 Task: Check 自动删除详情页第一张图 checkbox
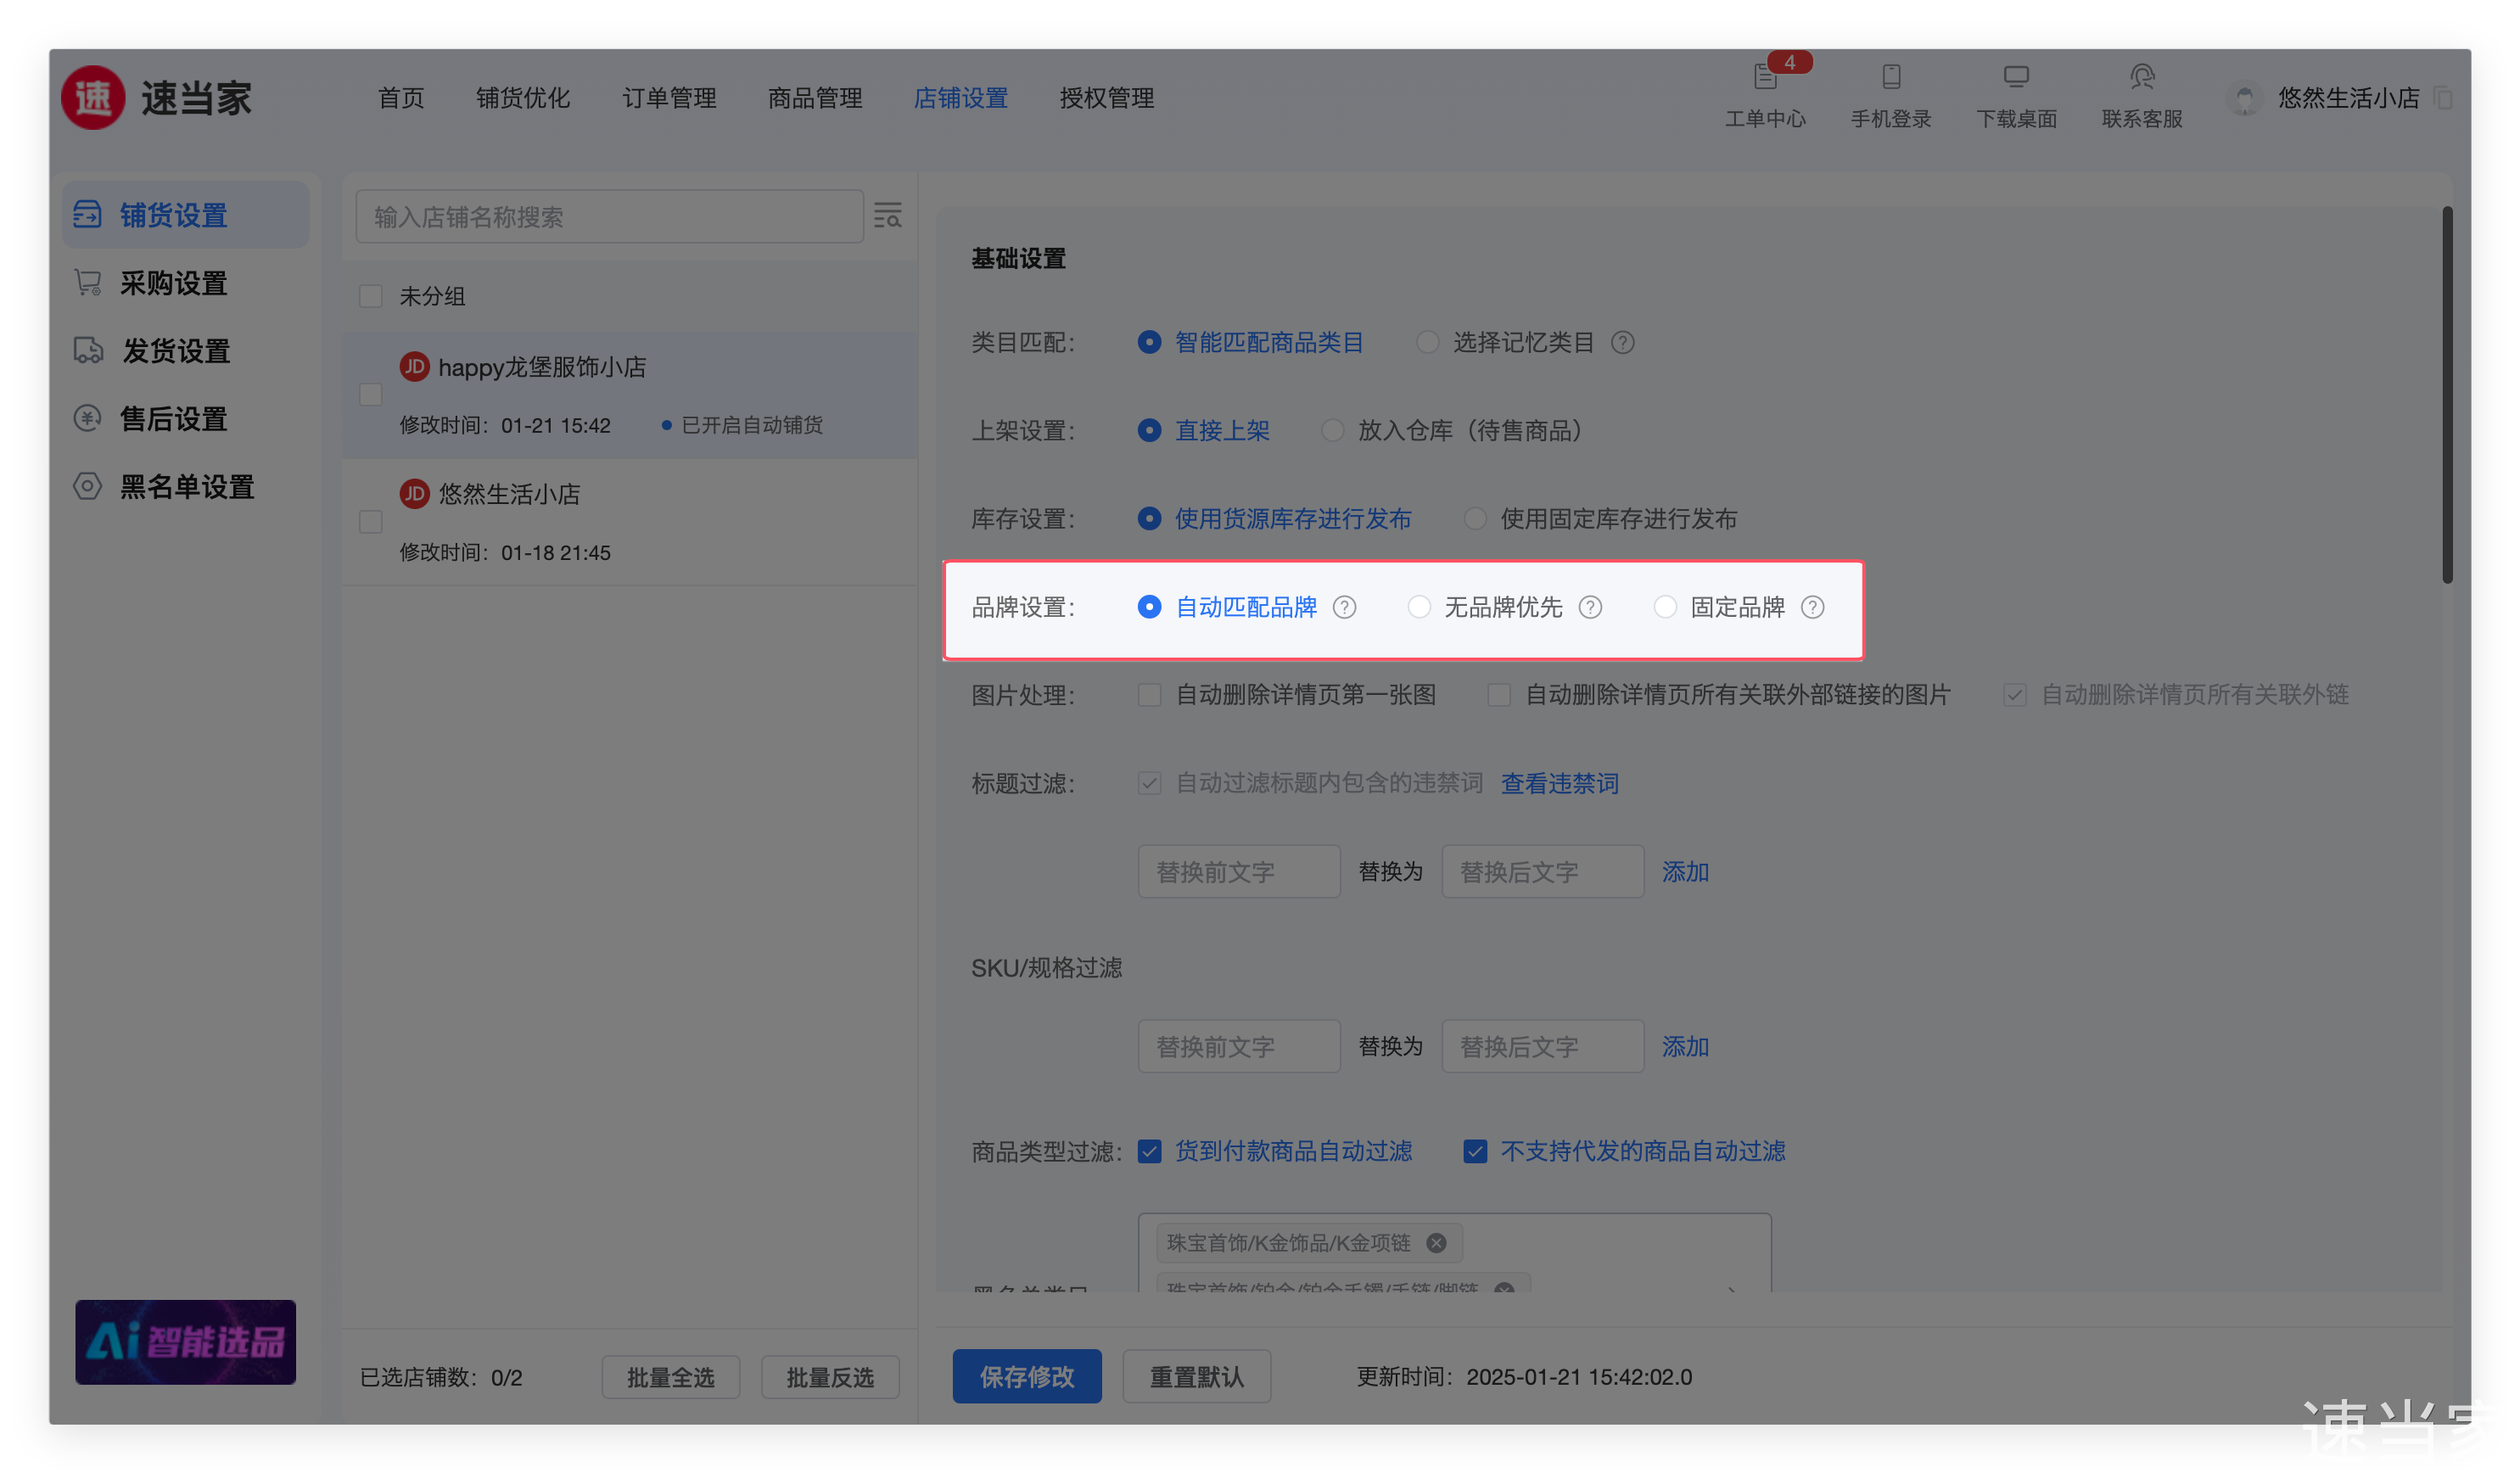(1149, 695)
